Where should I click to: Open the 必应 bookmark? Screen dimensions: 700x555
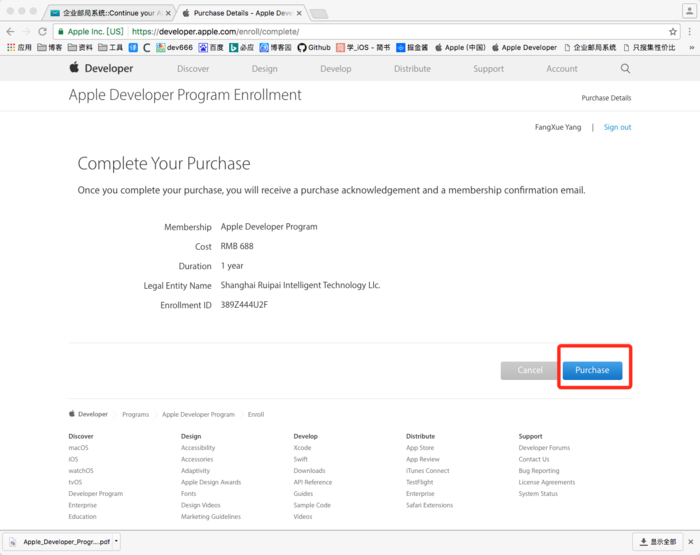[242, 47]
